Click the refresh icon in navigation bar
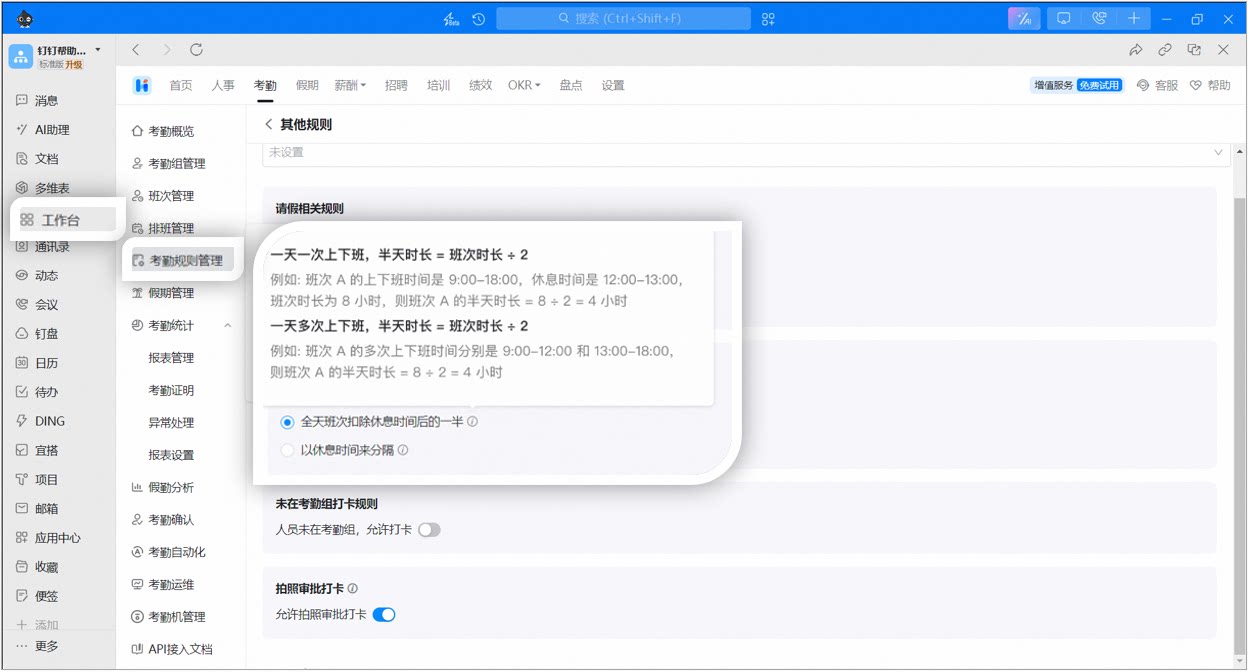Image resolution: width=1249 pixels, height=672 pixels. coord(196,49)
